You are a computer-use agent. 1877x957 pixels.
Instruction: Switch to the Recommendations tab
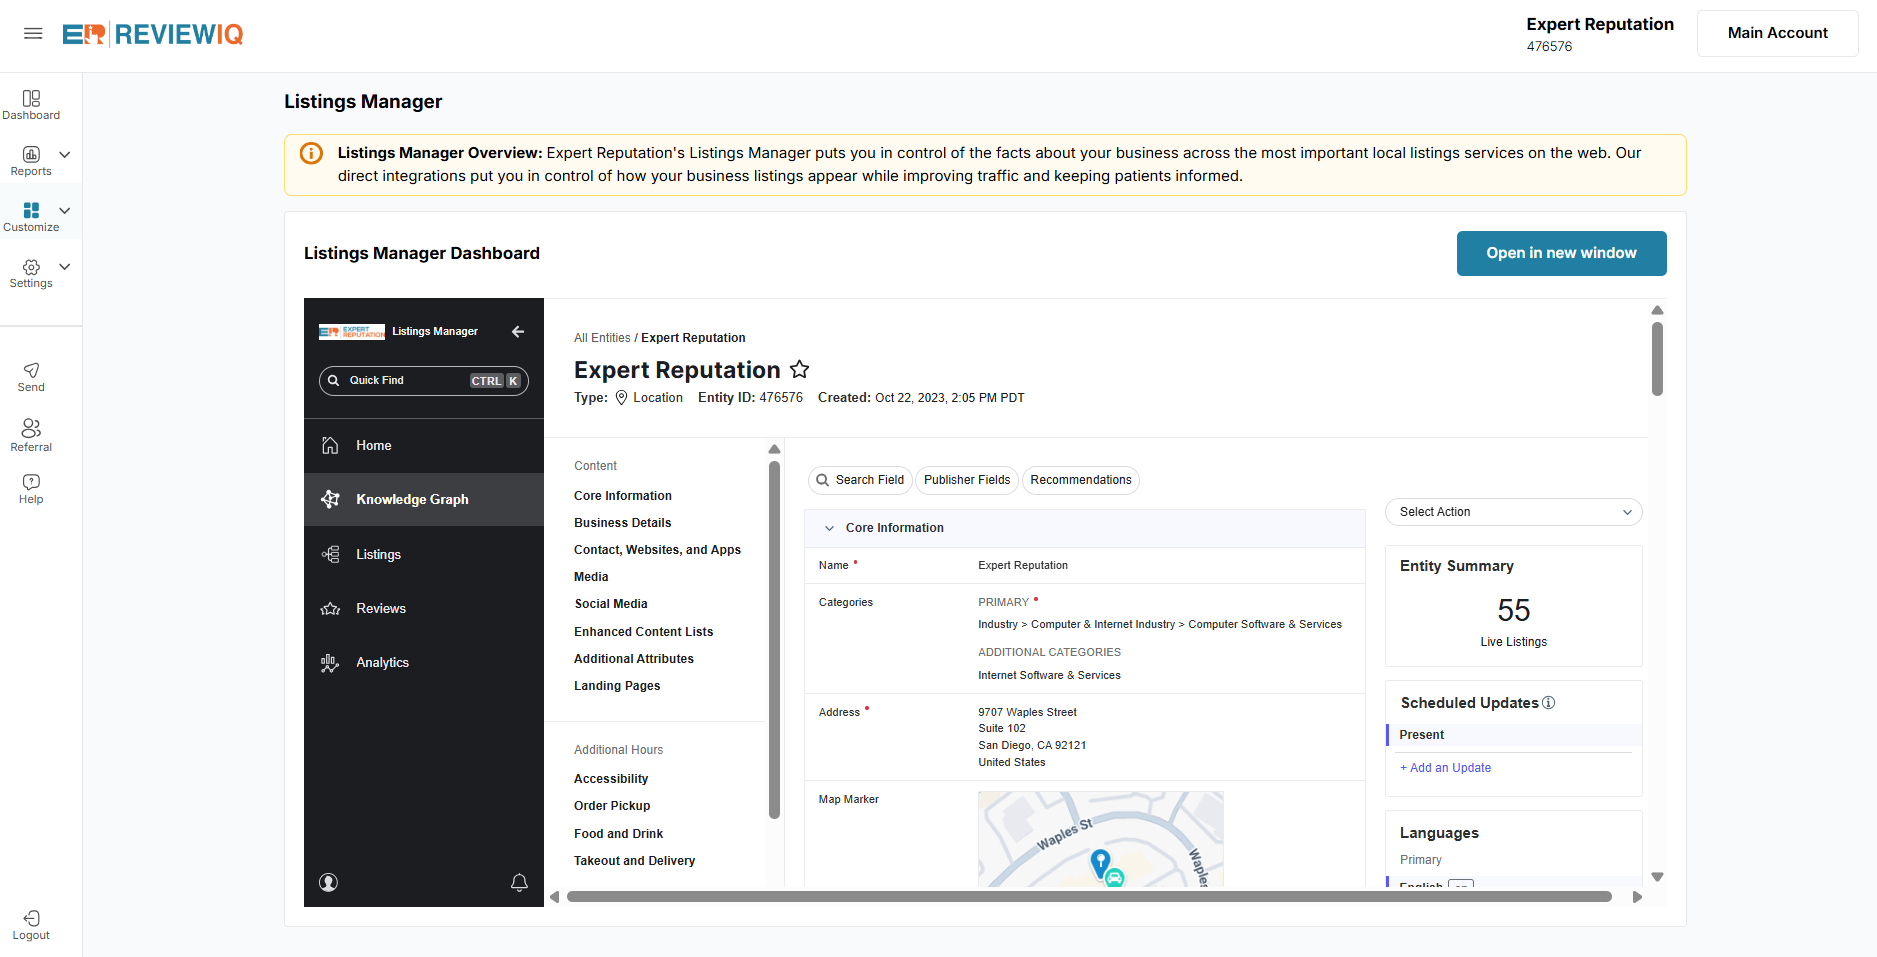pyautogui.click(x=1080, y=480)
